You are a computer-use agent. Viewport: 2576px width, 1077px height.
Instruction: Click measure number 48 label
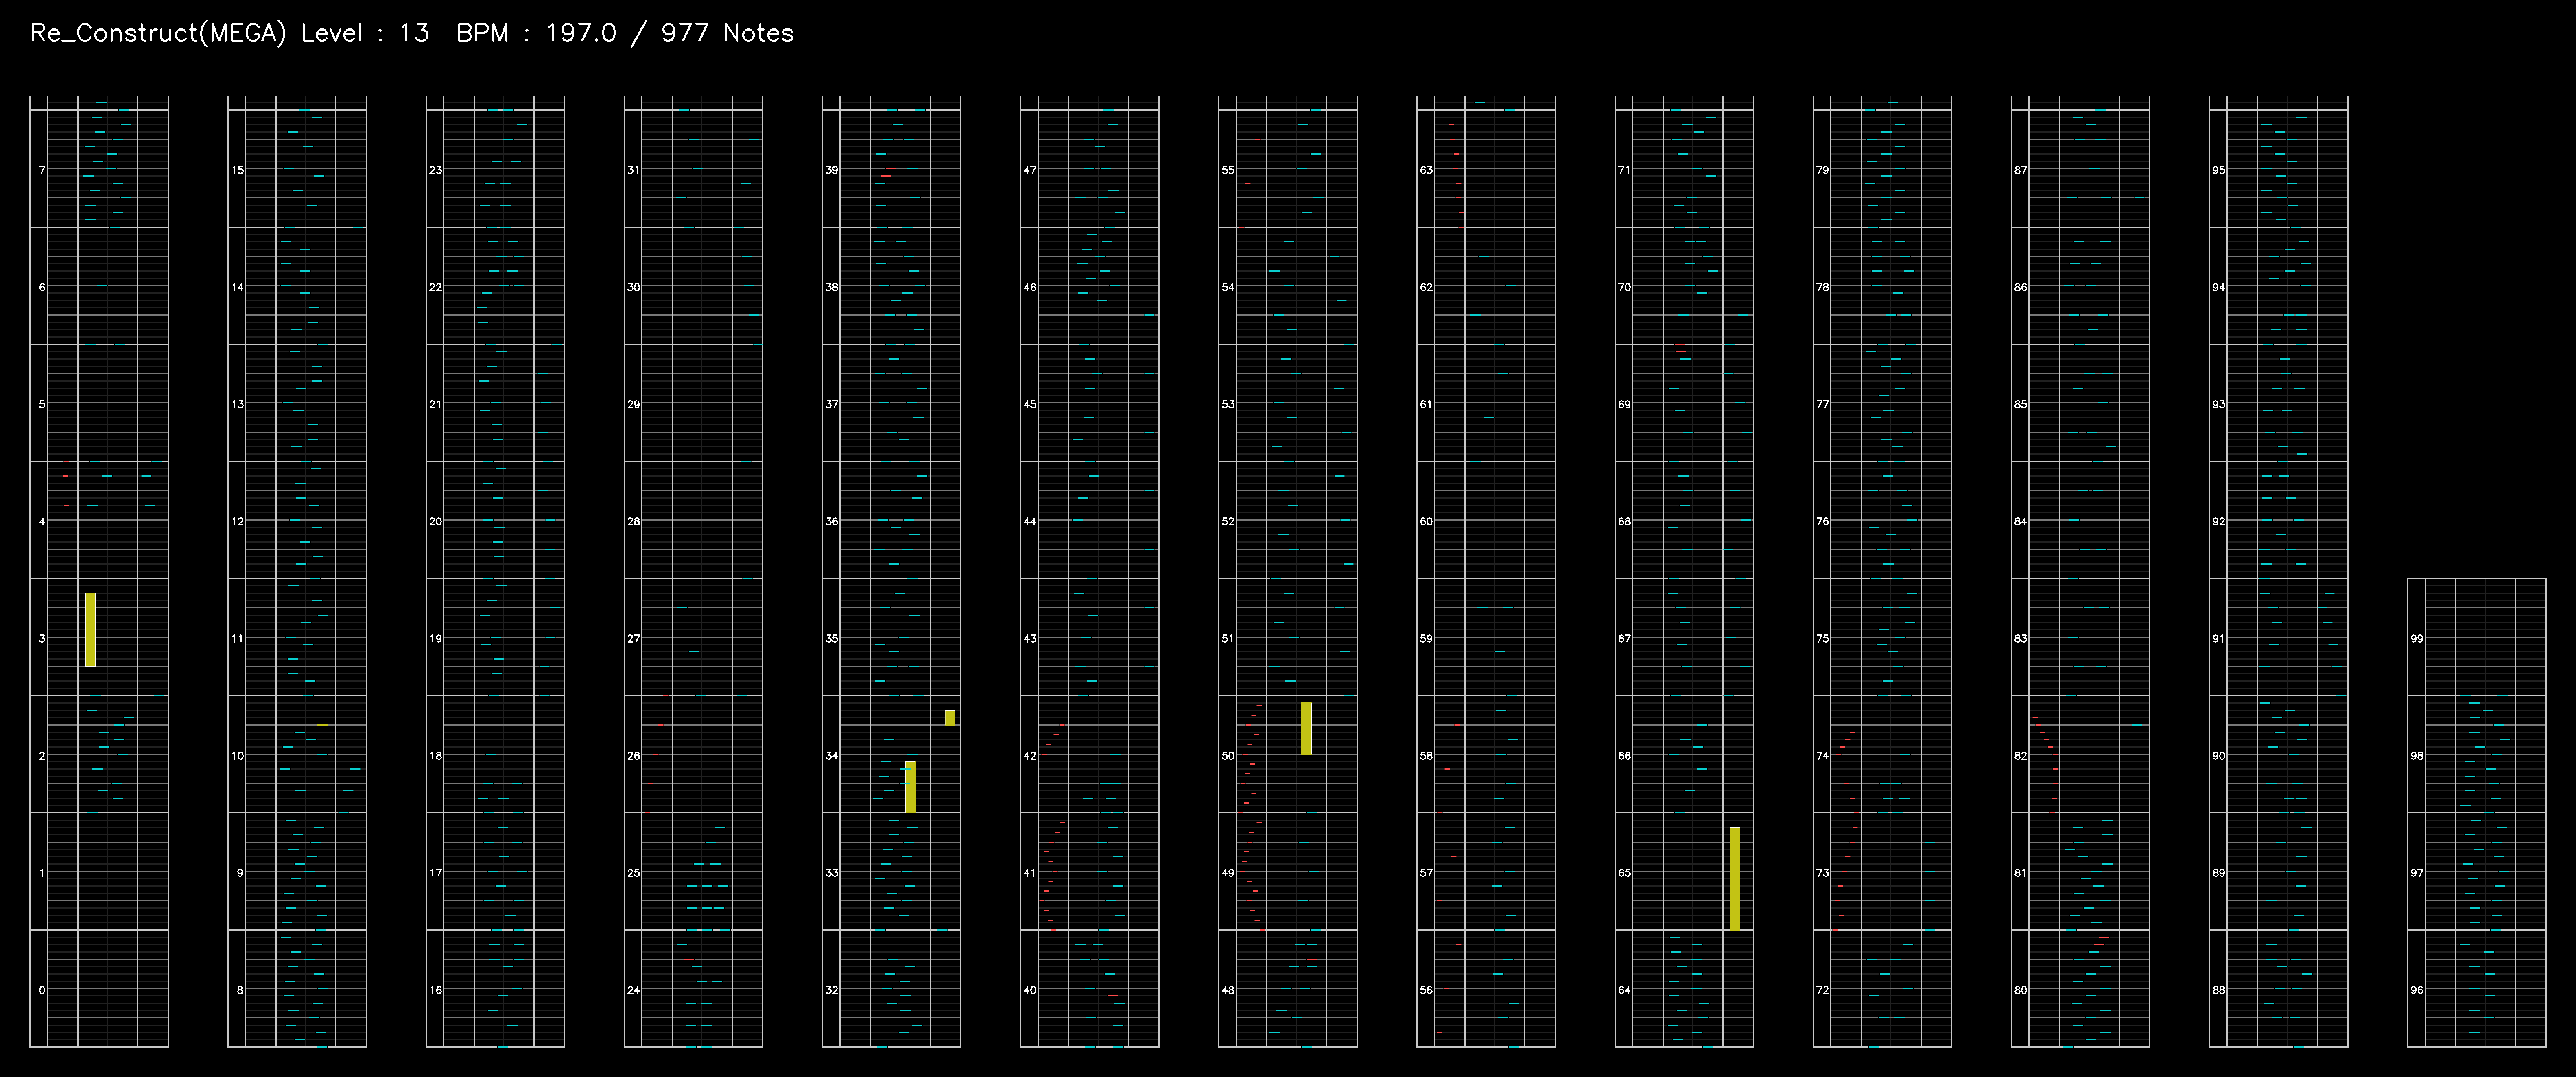coord(1228,990)
